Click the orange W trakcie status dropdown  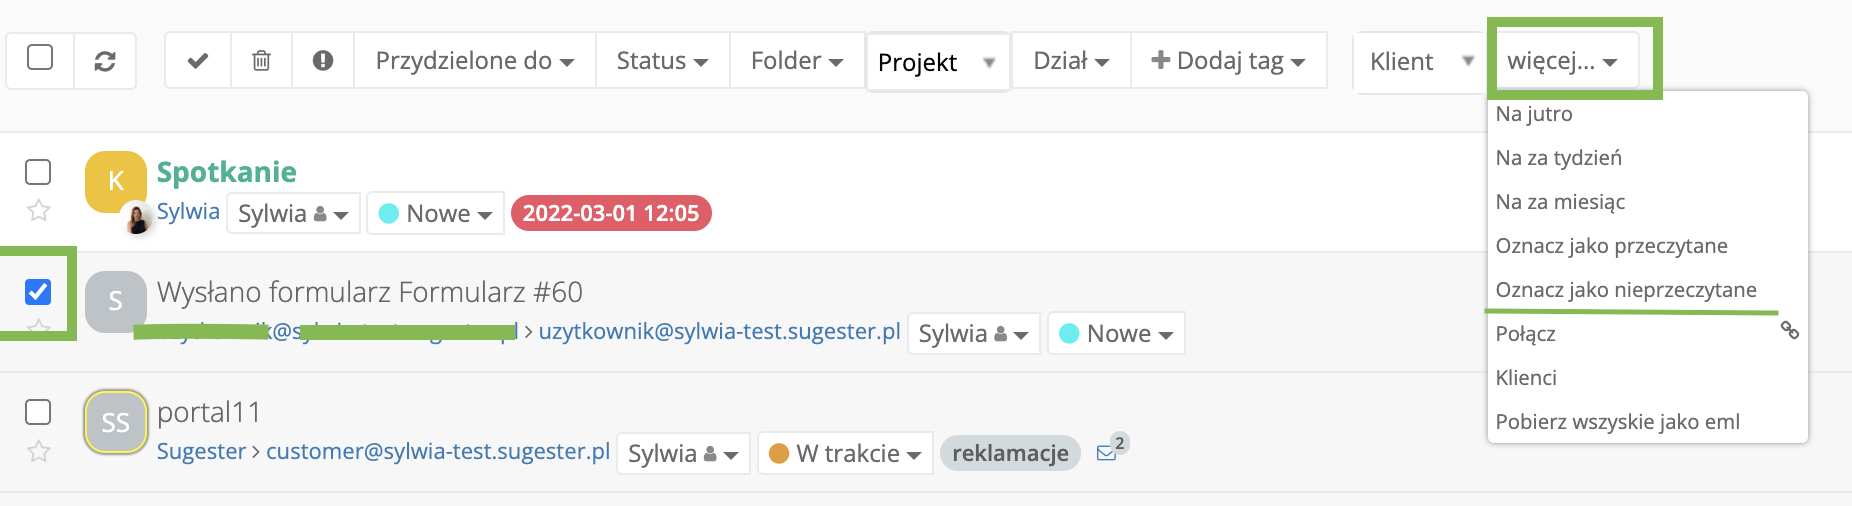tap(845, 453)
